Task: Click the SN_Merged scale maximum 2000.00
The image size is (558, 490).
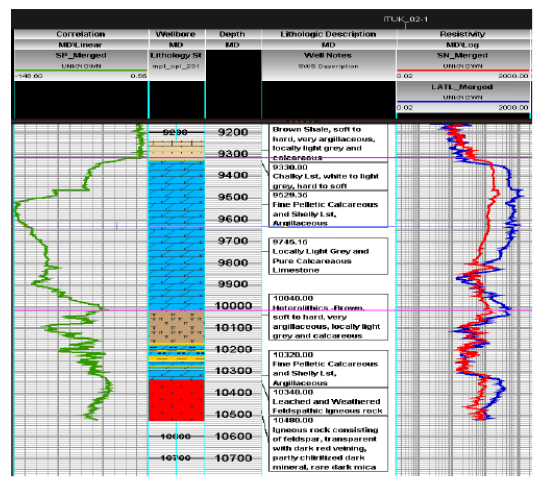Action: [513, 76]
